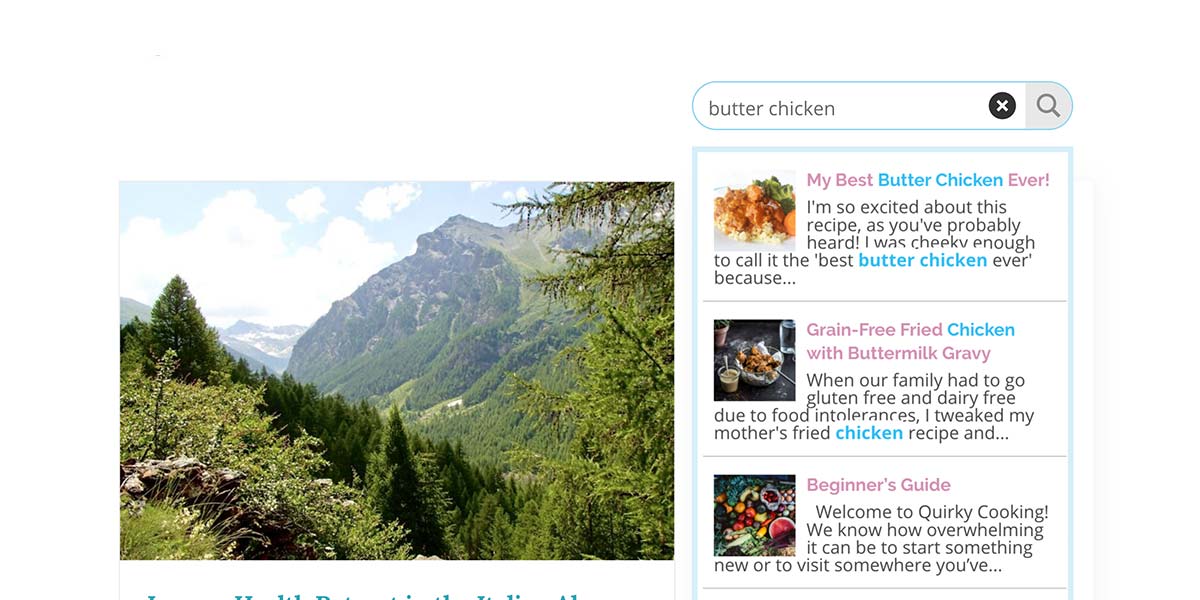Clear the search text with the X icon

click(x=1002, y=106)
